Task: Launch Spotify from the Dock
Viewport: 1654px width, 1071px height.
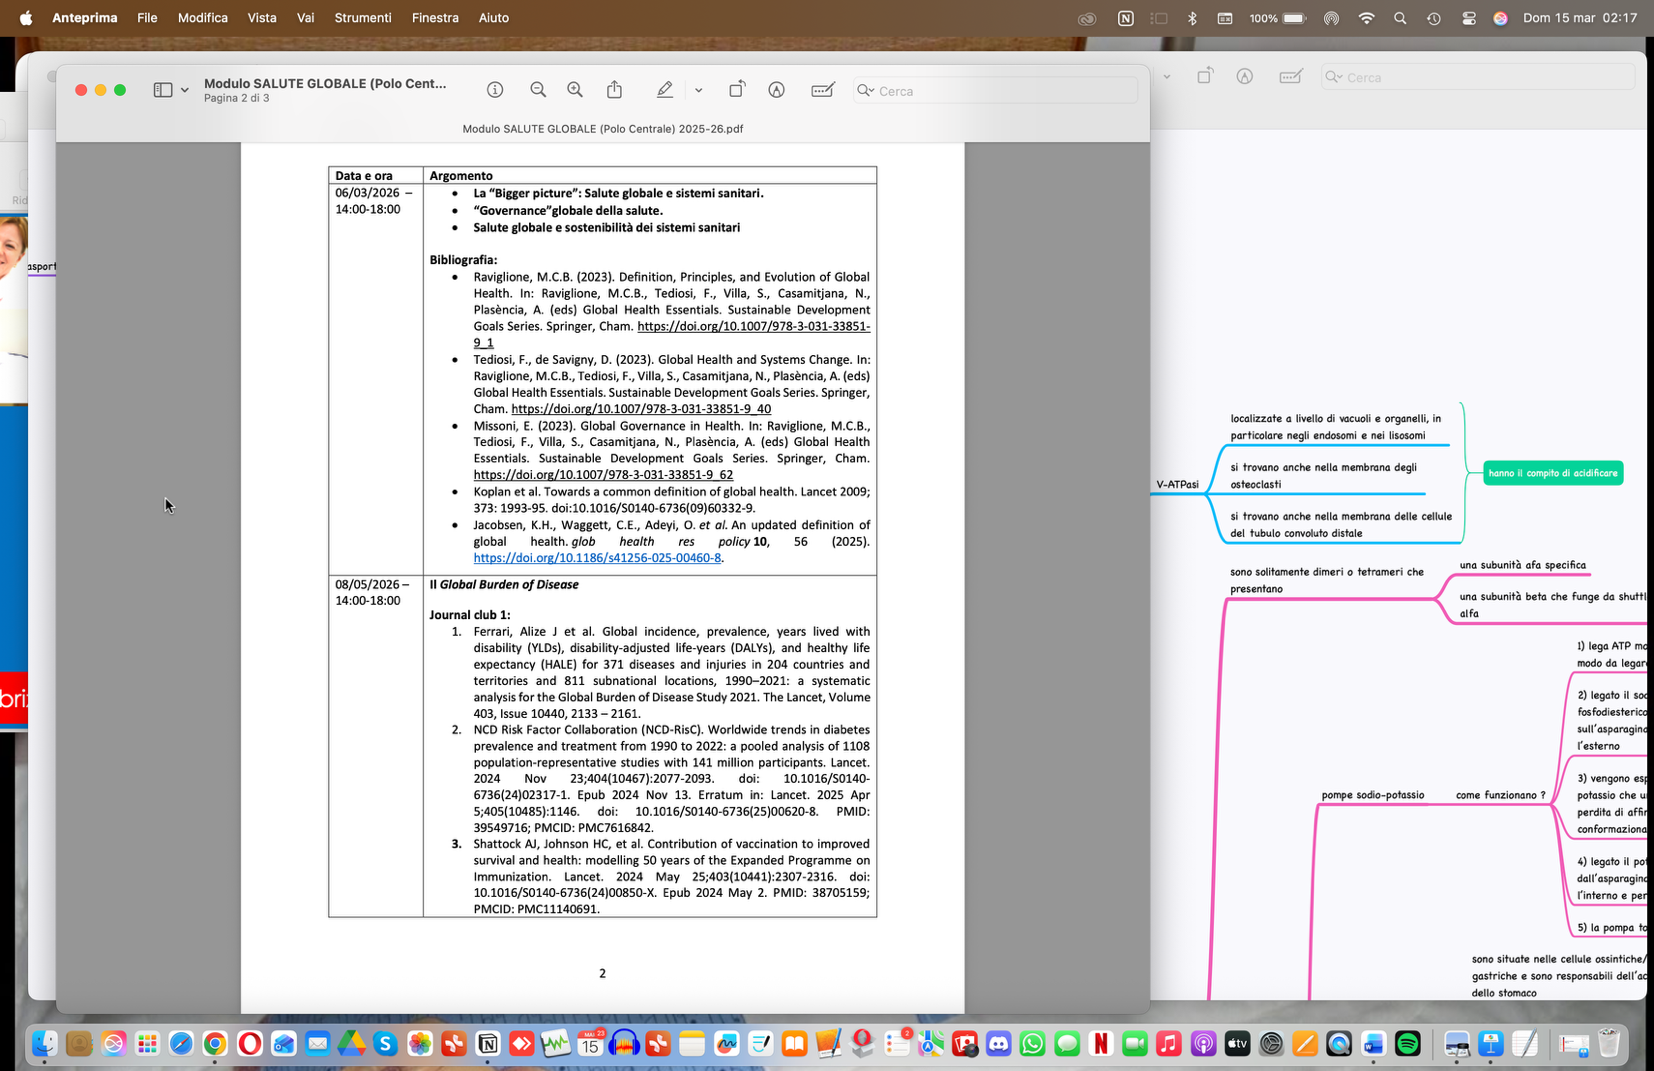Action: click(1407, 1044)
